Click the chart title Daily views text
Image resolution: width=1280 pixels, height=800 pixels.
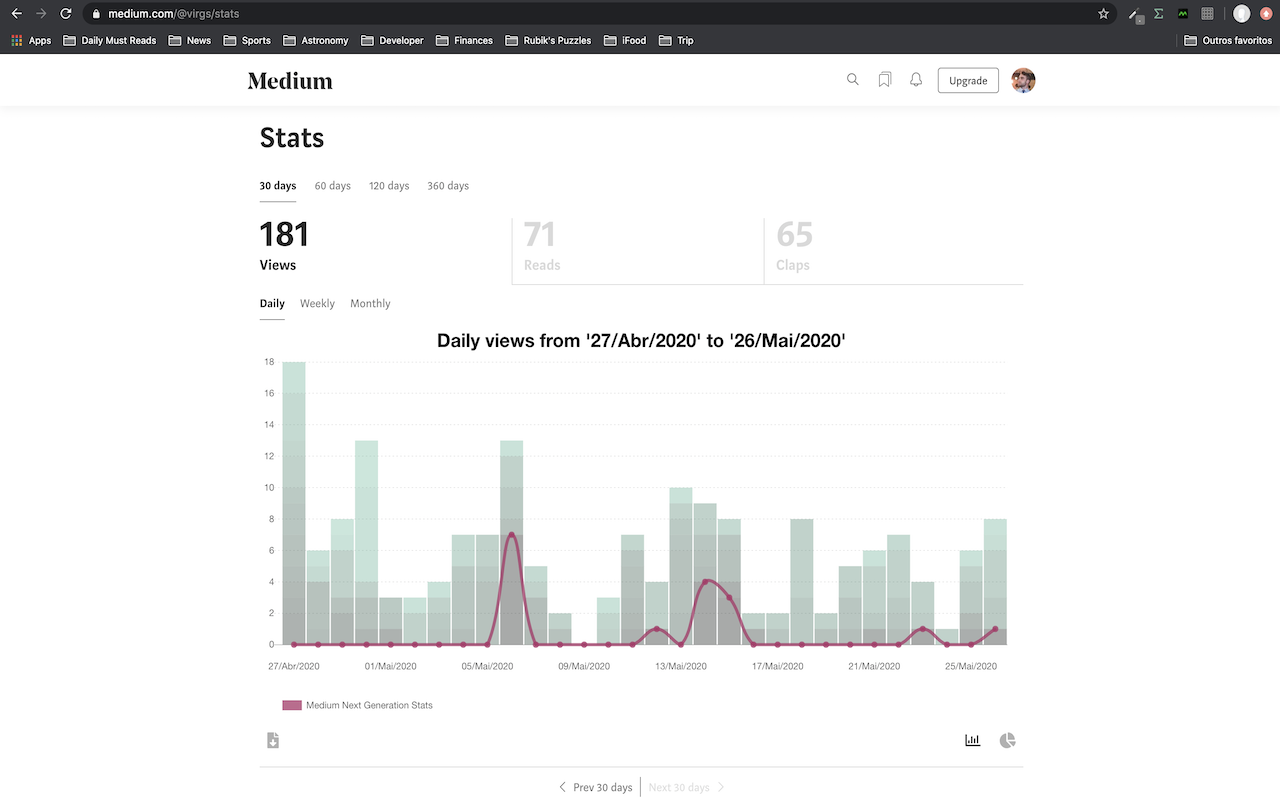tap(641, 341)
